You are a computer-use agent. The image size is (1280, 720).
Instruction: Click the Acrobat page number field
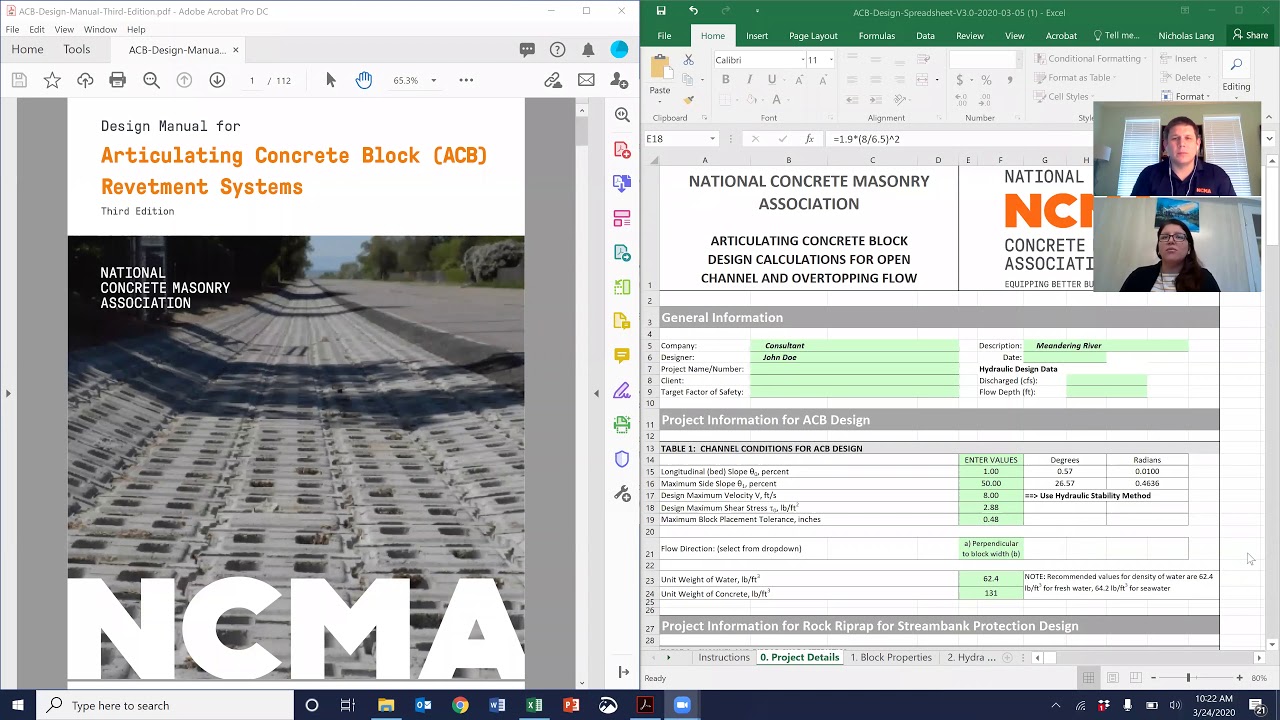click(252, 80)
